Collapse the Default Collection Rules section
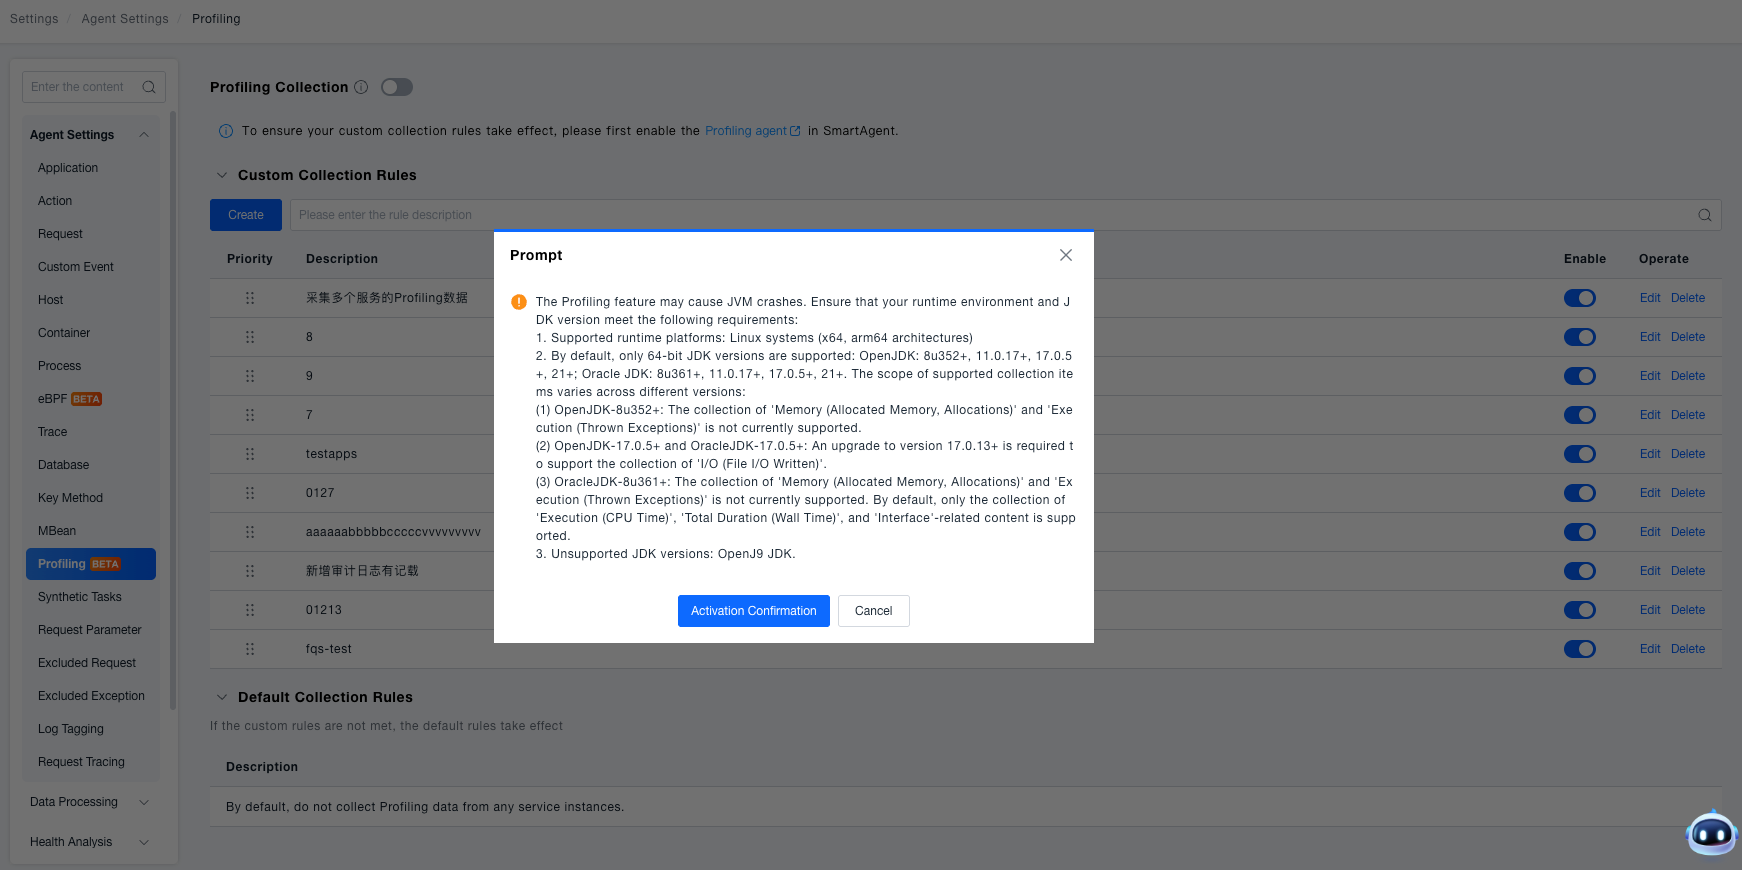 click(x=222, y=697)
